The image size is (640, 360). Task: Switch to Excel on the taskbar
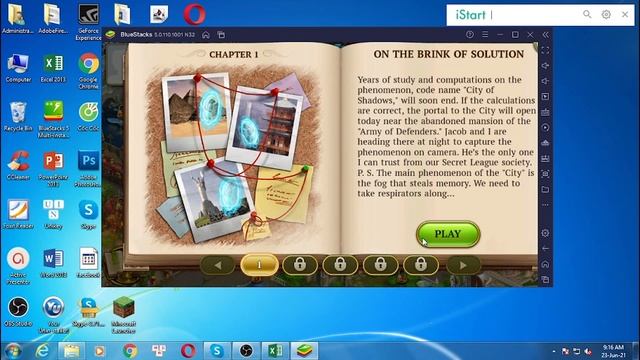tap(275, 351)
